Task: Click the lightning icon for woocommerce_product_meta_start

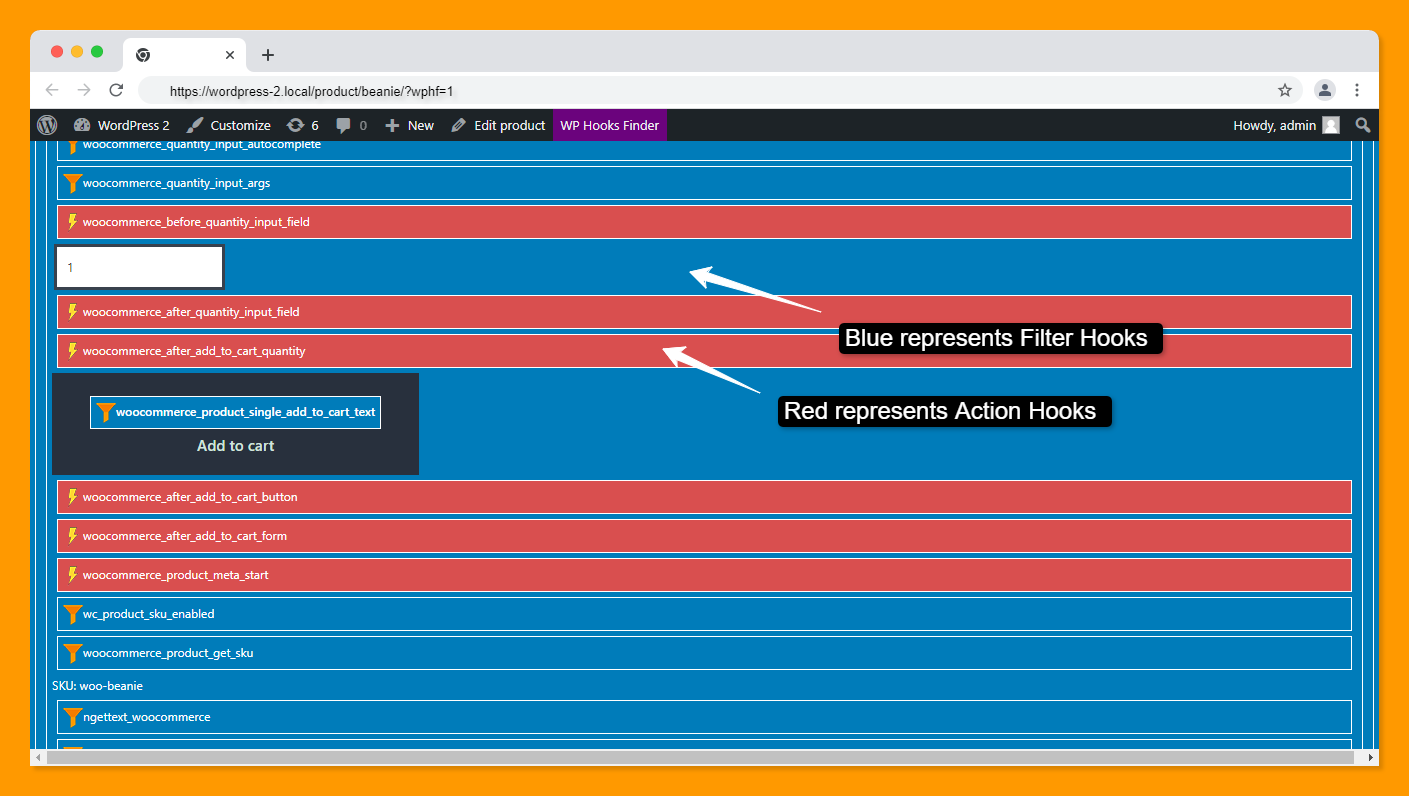Action: pyautogui.click(x=72, y=575)
